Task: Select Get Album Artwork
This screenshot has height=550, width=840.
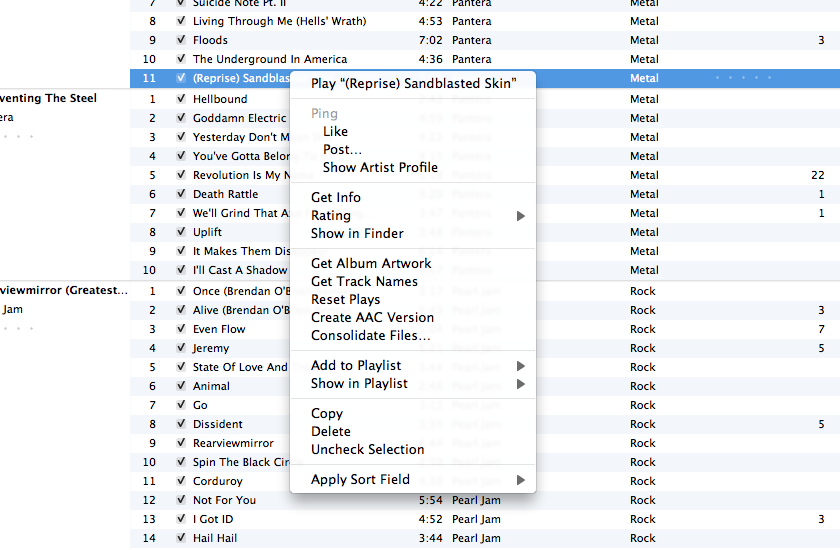Action: coord(371,263)
